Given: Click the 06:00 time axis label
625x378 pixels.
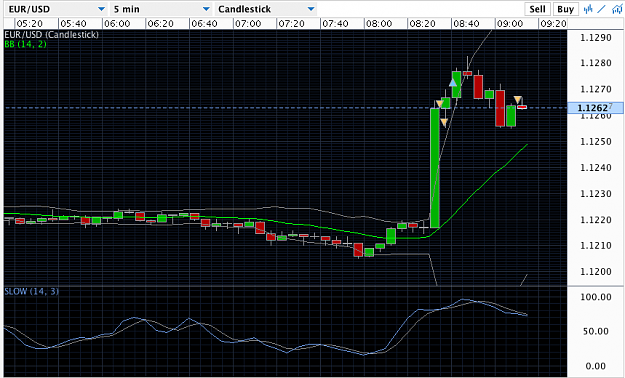Looking at the screenshot, I should (x=117, y=24).
